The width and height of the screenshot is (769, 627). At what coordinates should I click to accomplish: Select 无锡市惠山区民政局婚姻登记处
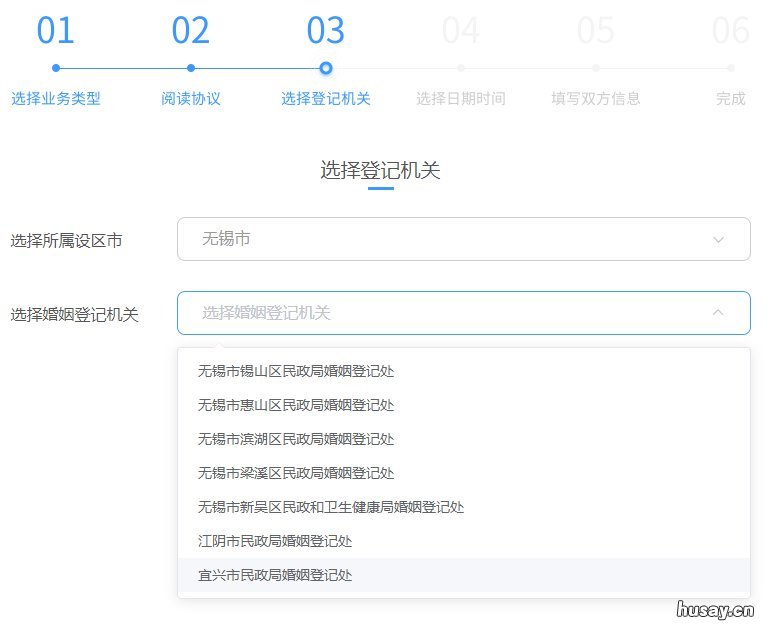point(463,405)
